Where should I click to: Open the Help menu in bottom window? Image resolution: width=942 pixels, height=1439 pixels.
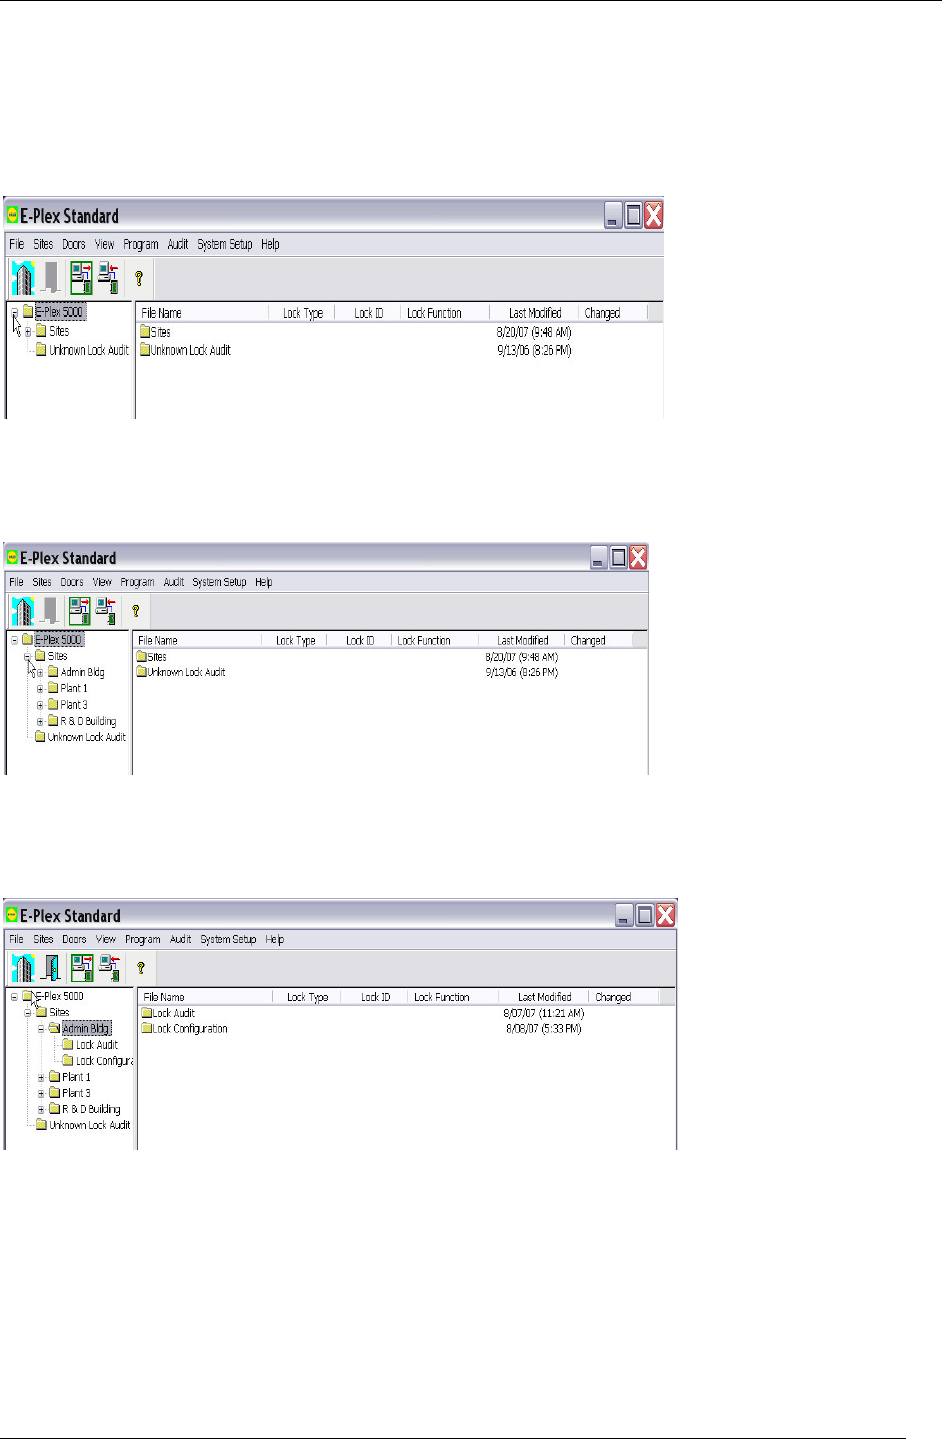[275, 940]
